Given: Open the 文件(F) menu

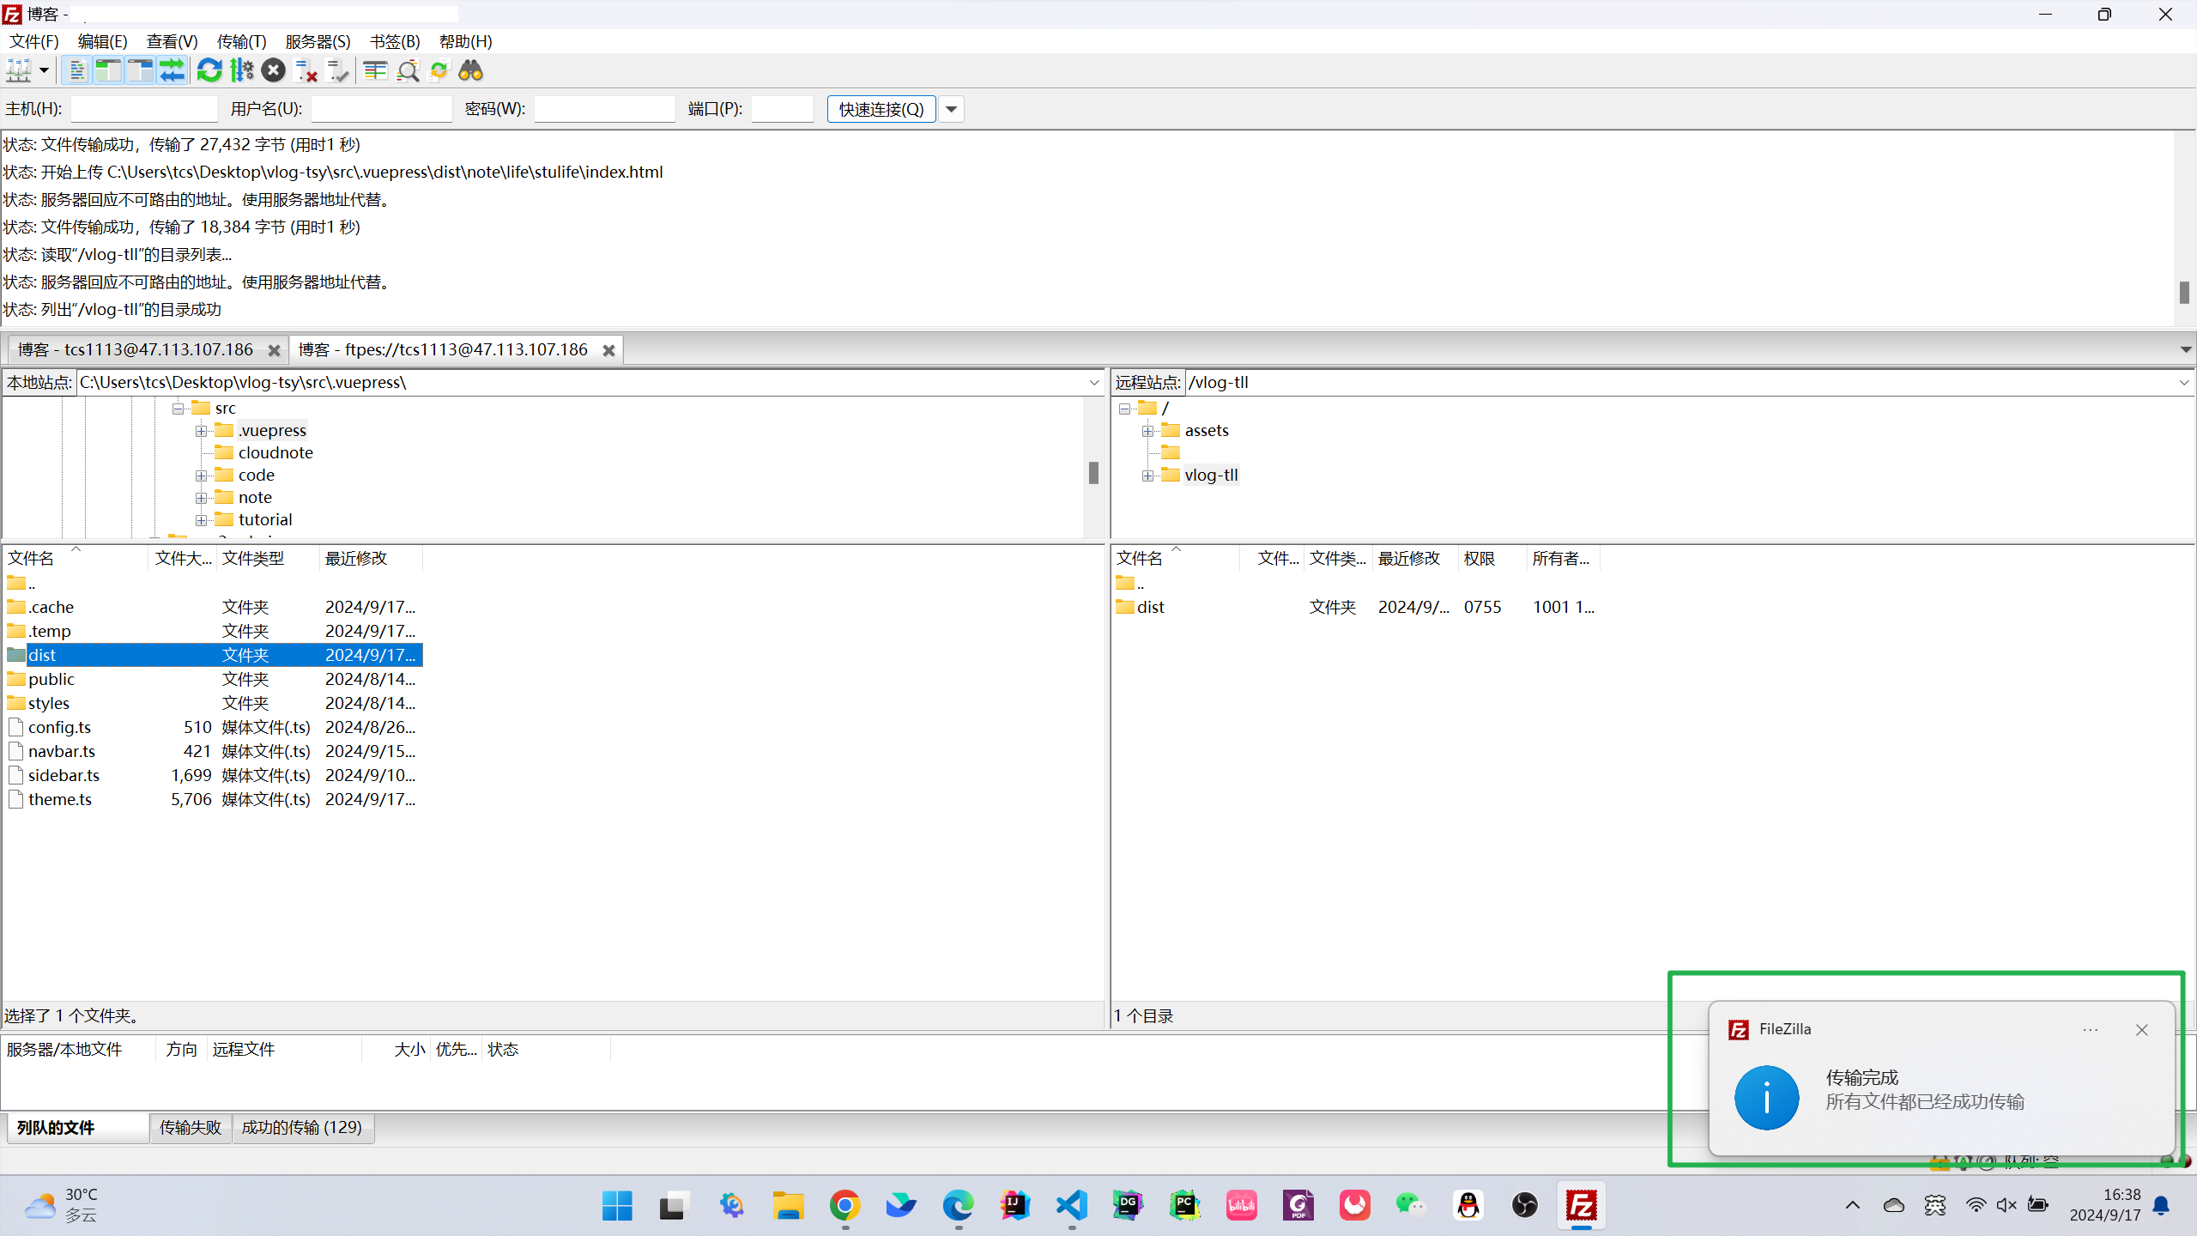Looking at the screenshot, I should coord(34,41).
